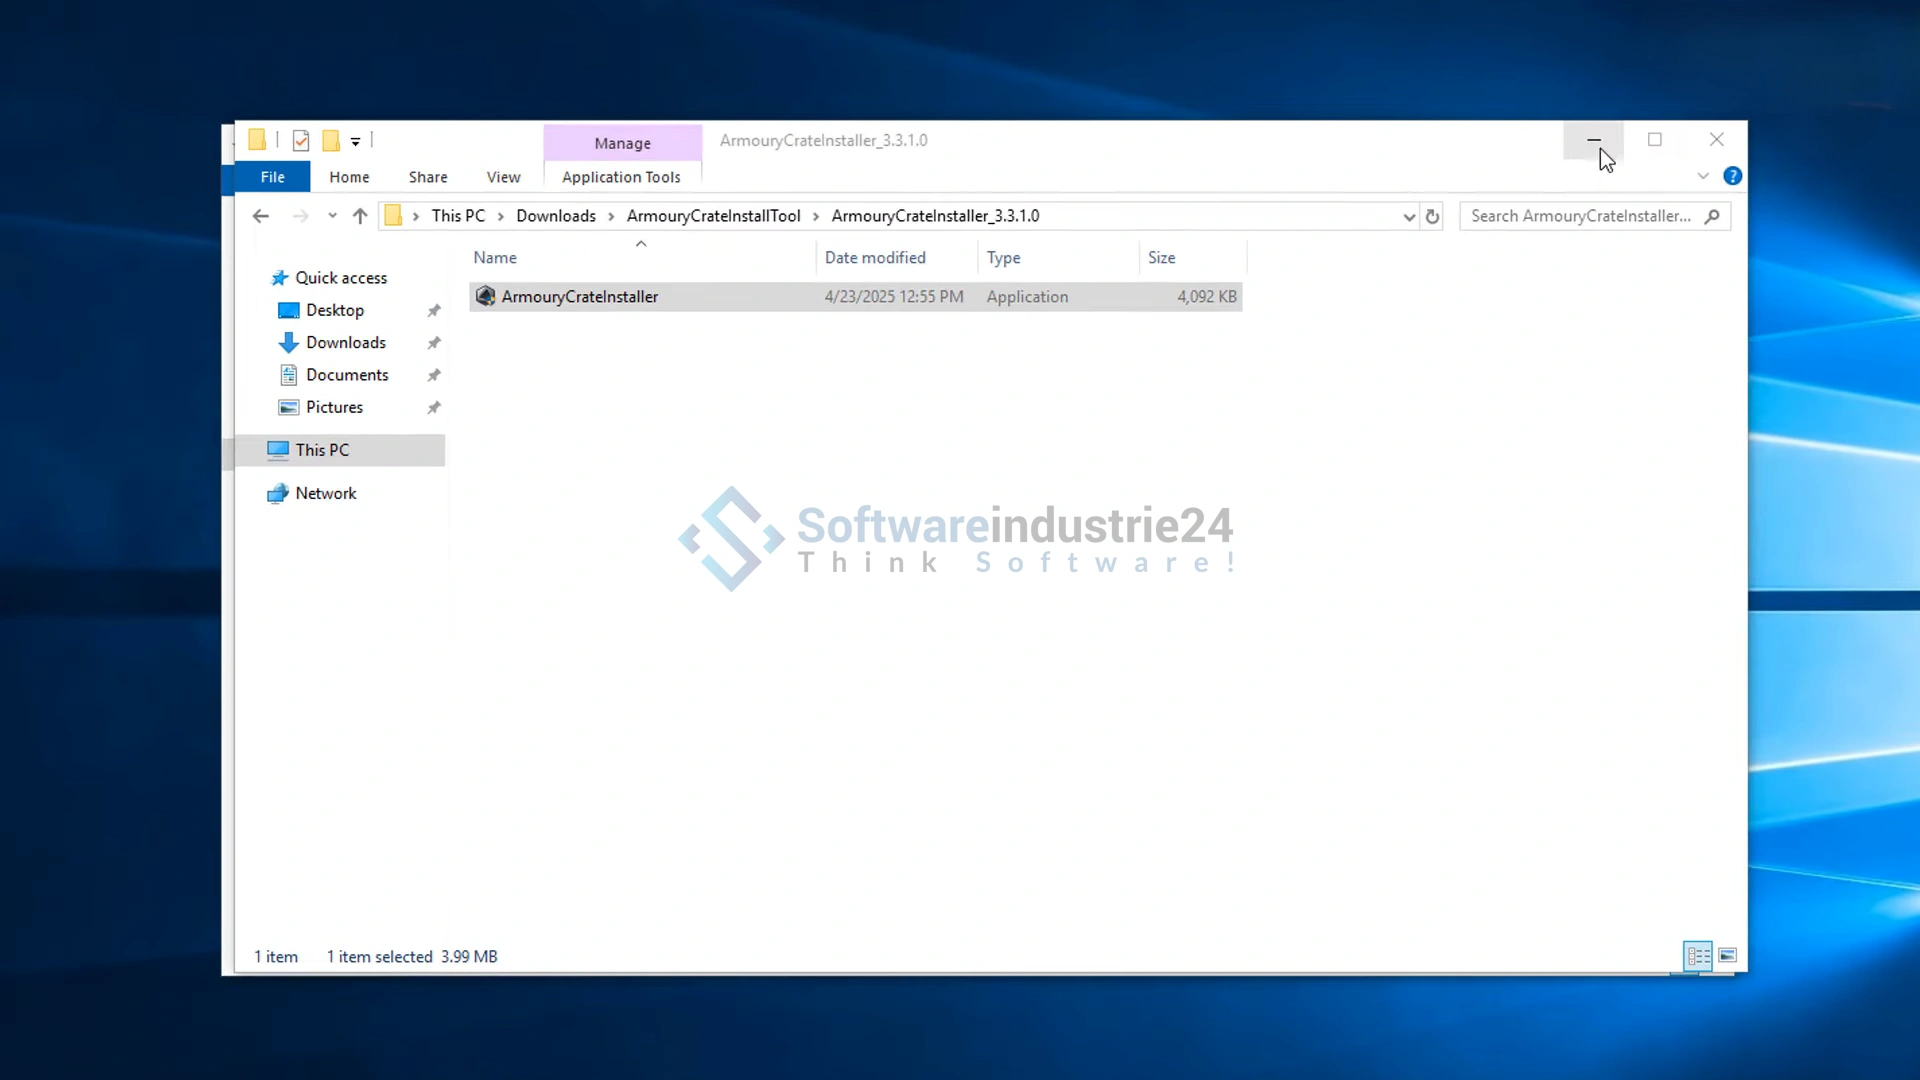This screenshot has width=1920, height=1080.
Task: Switch to Details view layout icon
Action: [x=1697, y=956]
